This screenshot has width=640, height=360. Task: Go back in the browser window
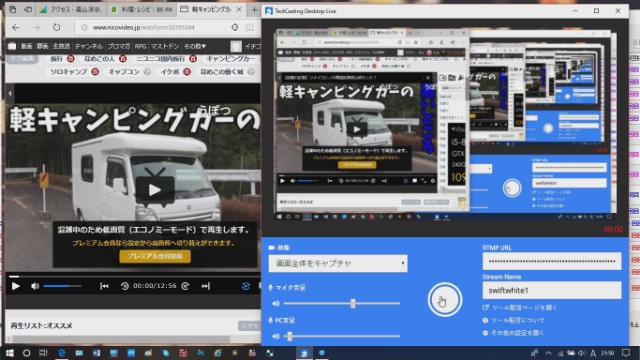click(16, 27)
